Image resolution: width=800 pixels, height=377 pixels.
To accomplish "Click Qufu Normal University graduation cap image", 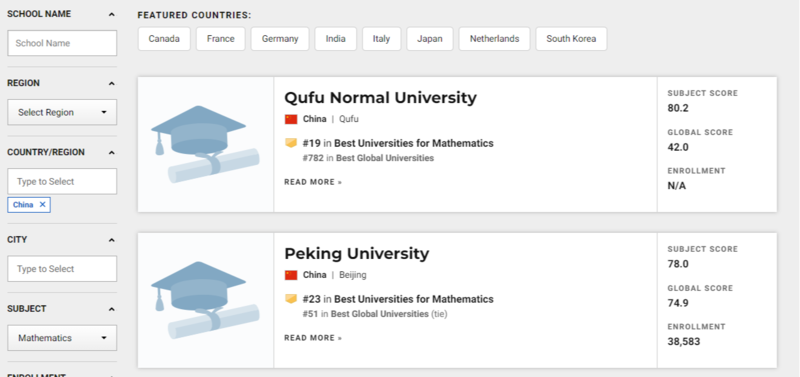I will tap(205, 144).
